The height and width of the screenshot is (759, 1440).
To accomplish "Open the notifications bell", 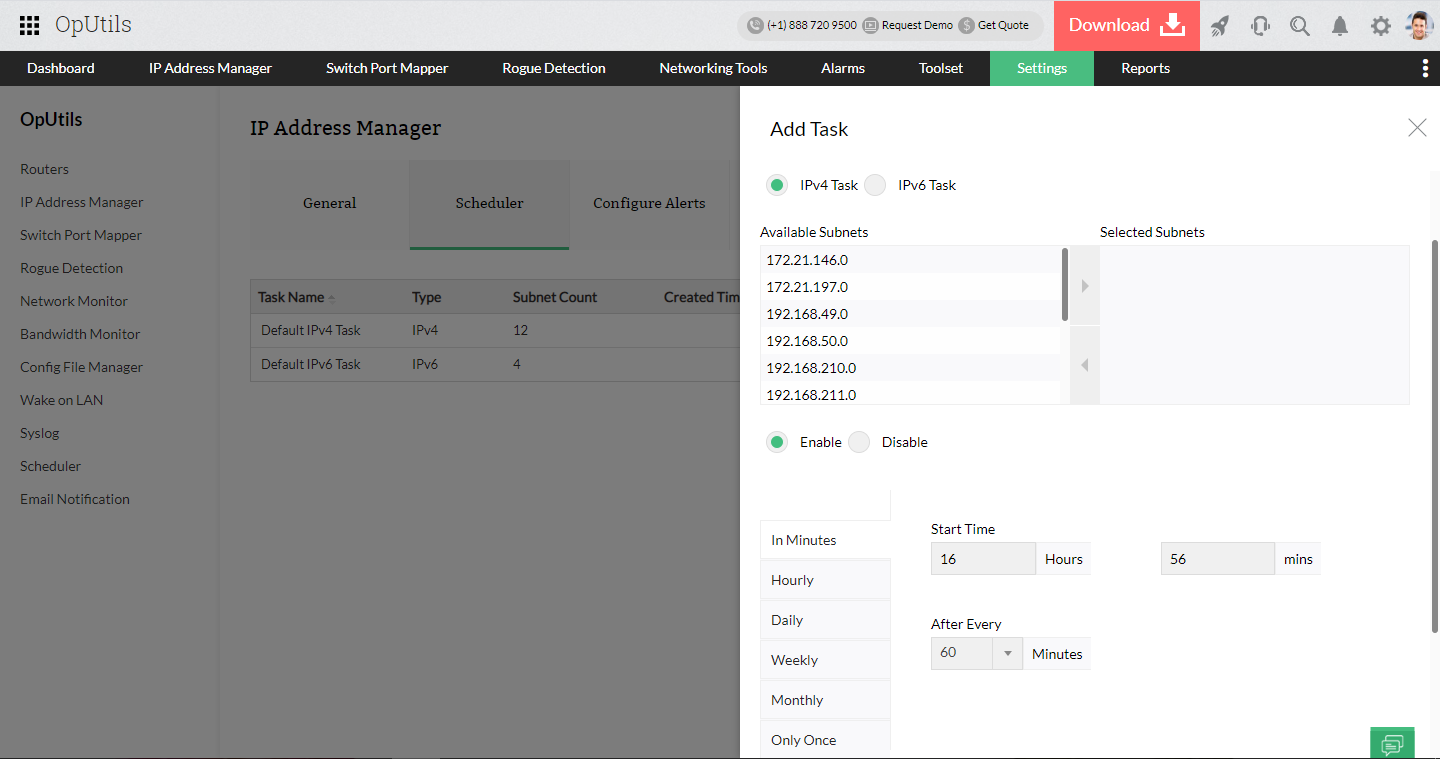I will 1340,26.
